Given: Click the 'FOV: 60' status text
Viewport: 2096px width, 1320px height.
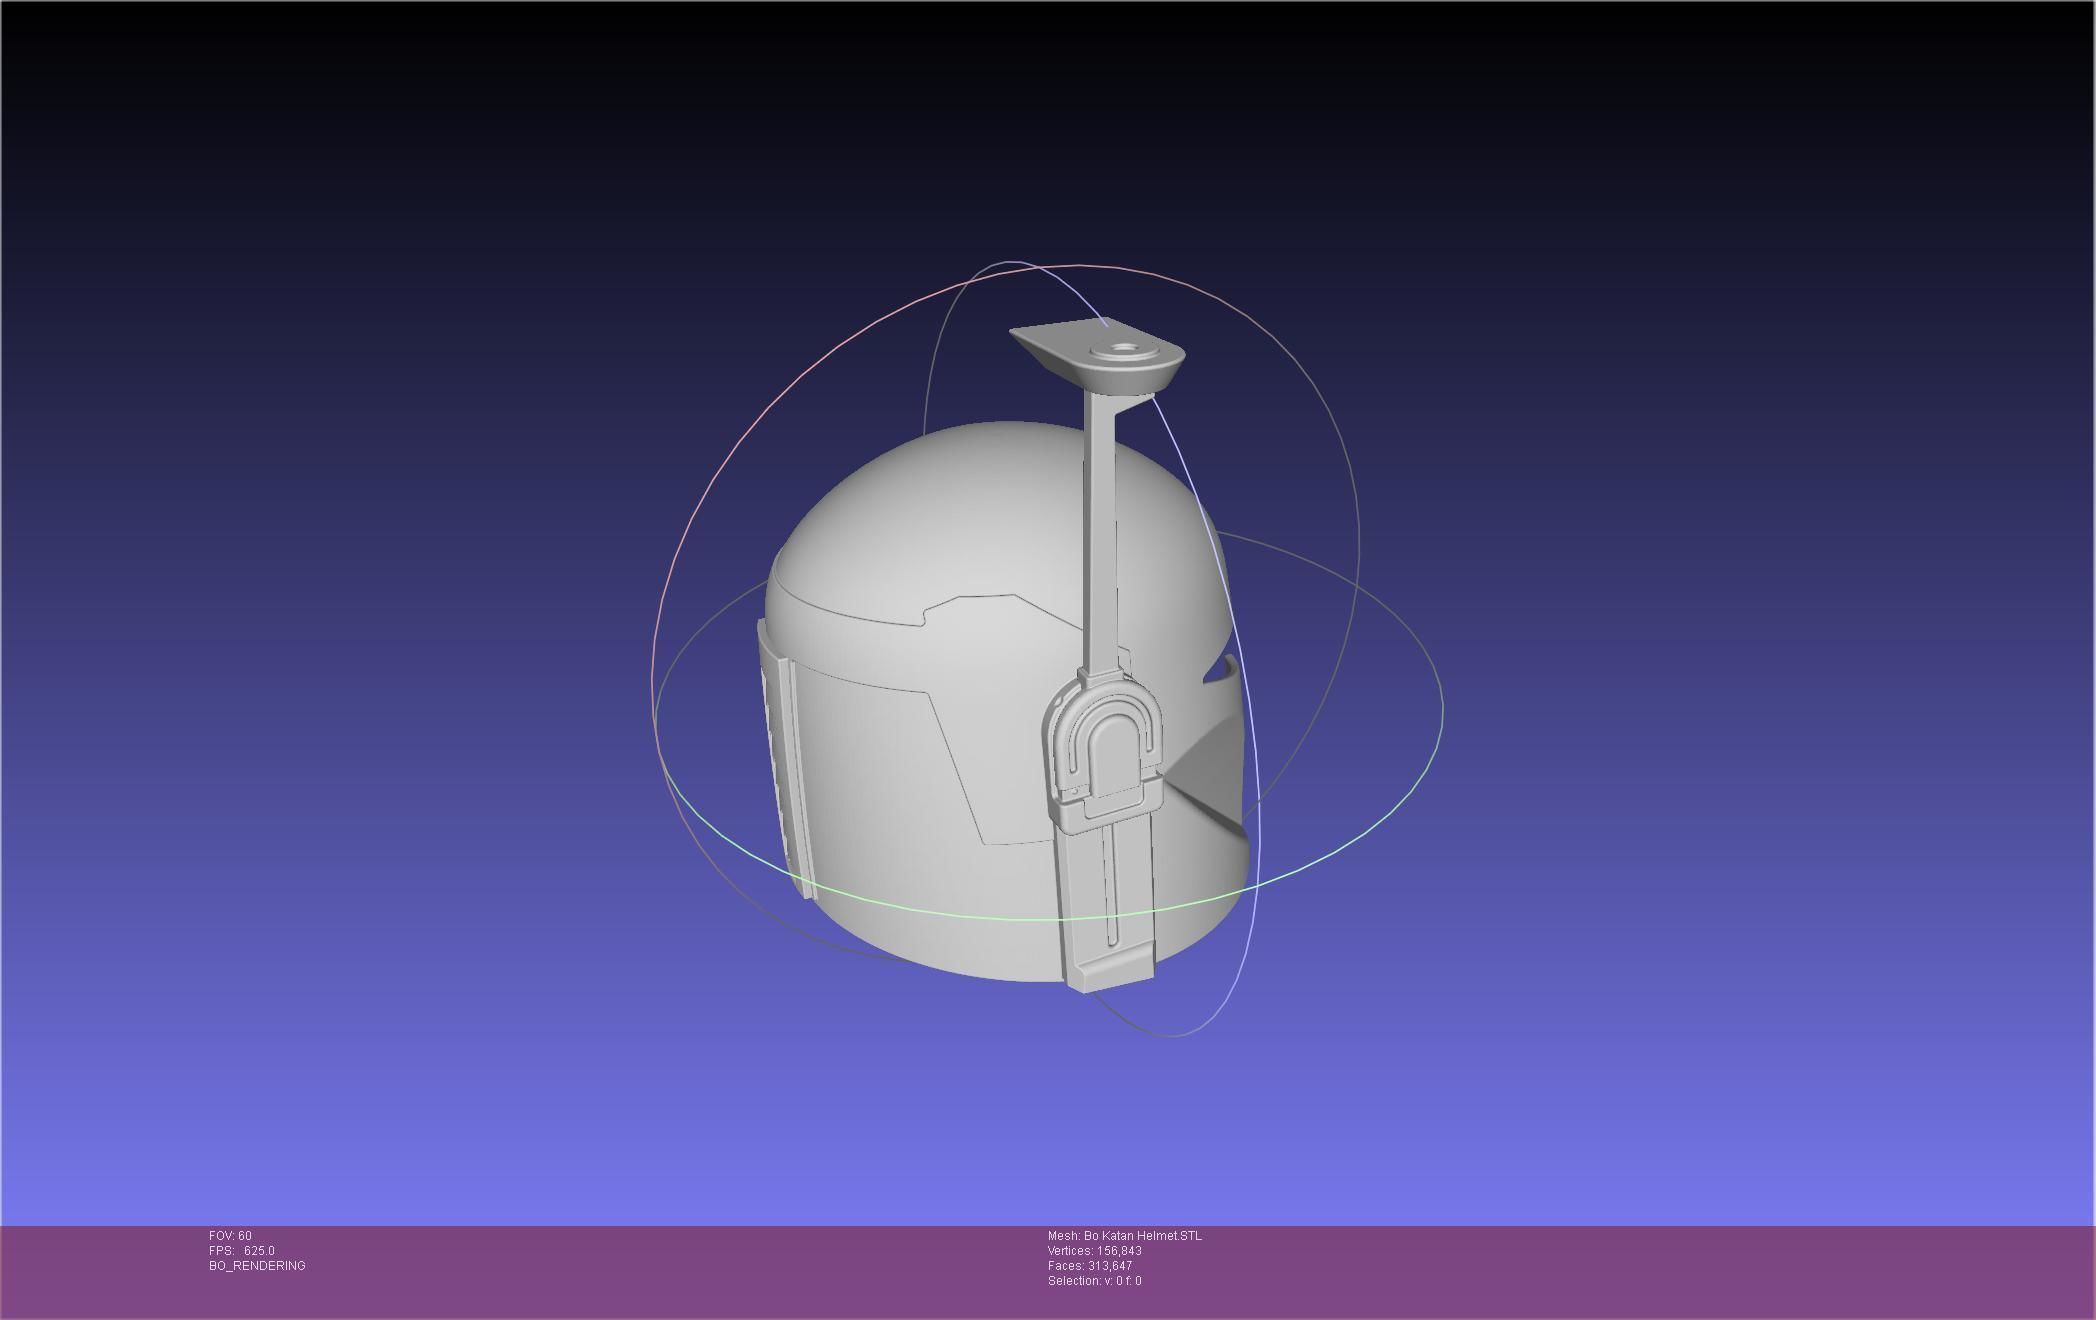Looking at the screenshot, I should pyautogui.click(x=230, y=1236).
